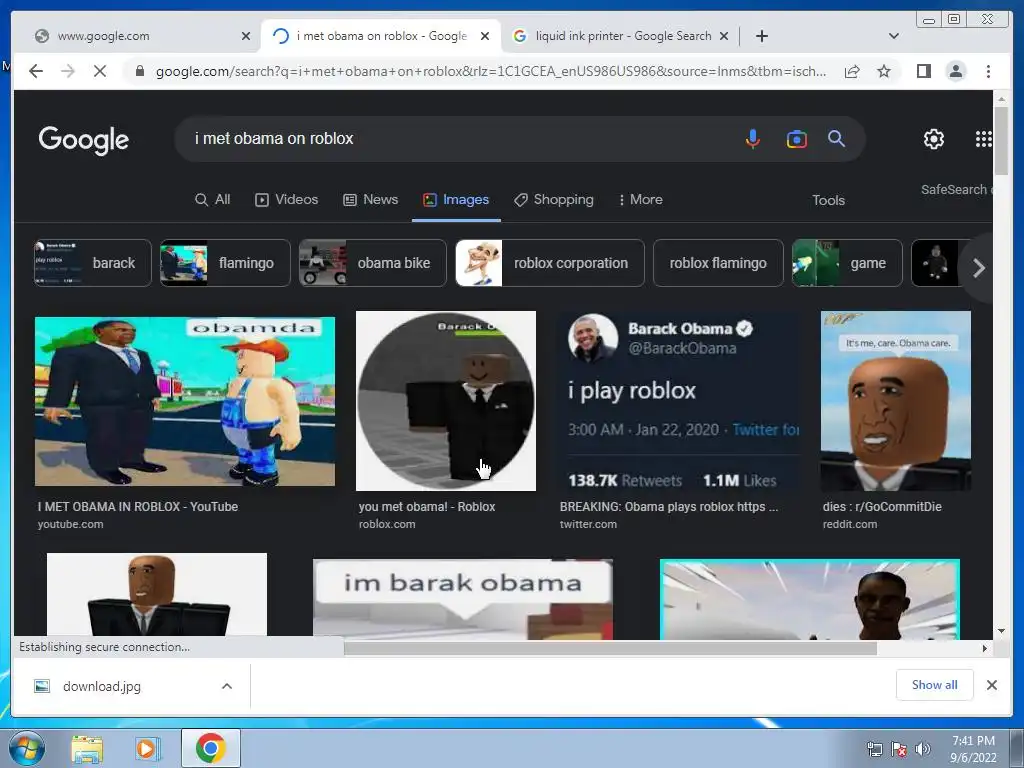
Task: Filter by game chip
Action: click(x=847, y=263)
